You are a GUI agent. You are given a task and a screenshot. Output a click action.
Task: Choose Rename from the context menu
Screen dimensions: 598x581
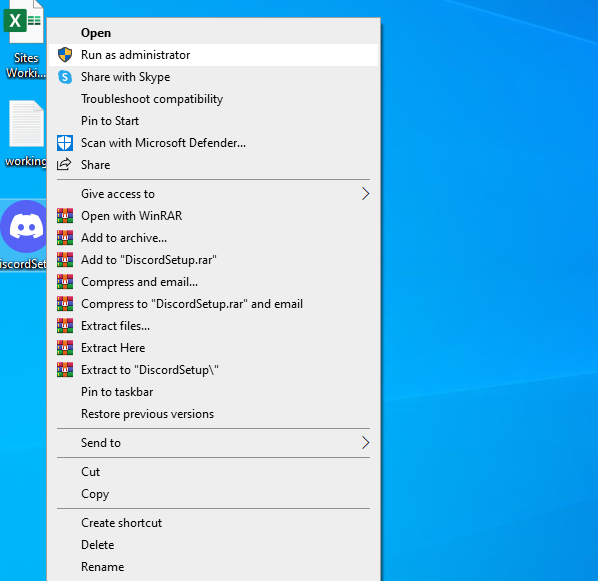coord(214,567)
